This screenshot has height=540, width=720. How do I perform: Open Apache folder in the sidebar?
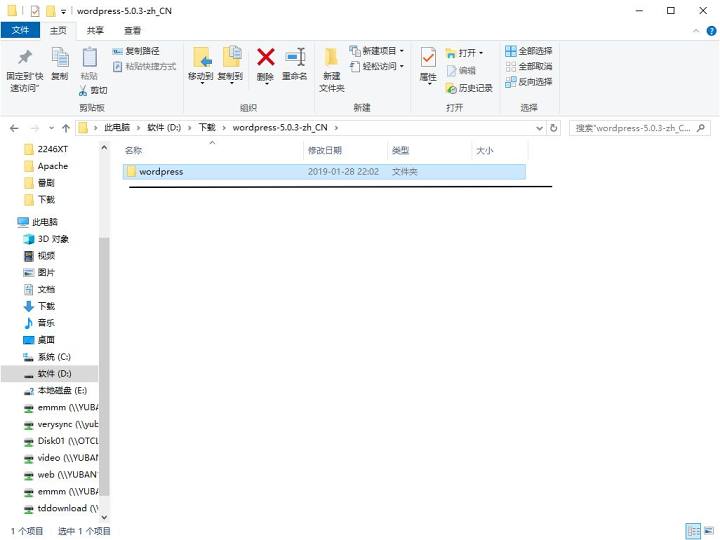coord(53,166)
